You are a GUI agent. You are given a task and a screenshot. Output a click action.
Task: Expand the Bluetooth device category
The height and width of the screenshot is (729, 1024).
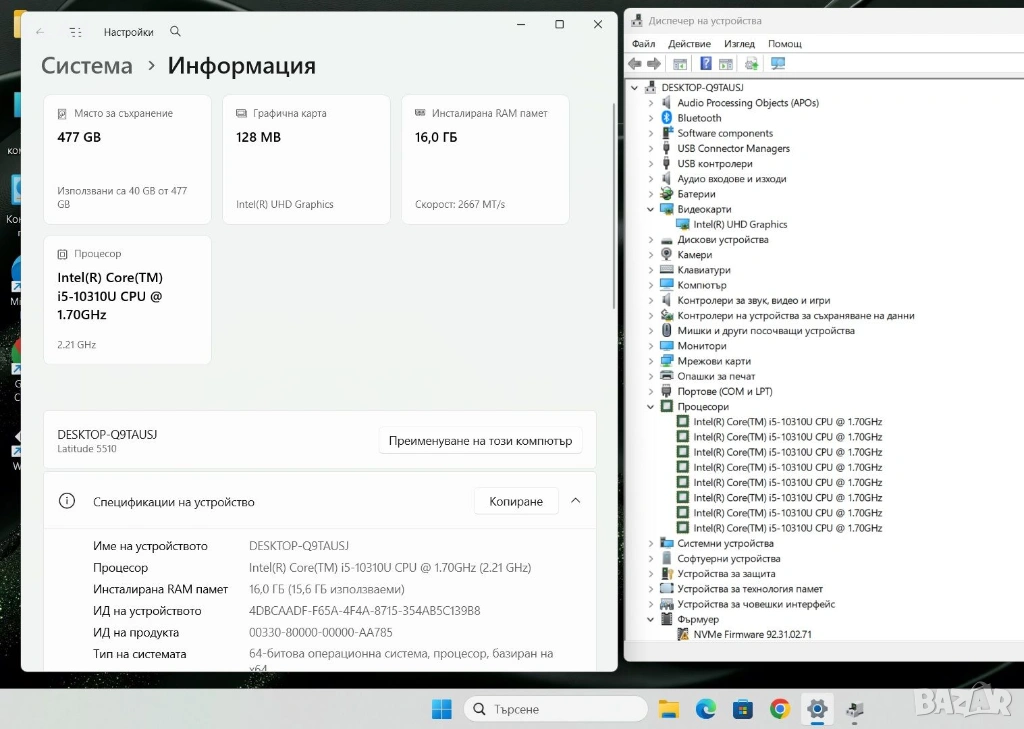coord(651,118)
